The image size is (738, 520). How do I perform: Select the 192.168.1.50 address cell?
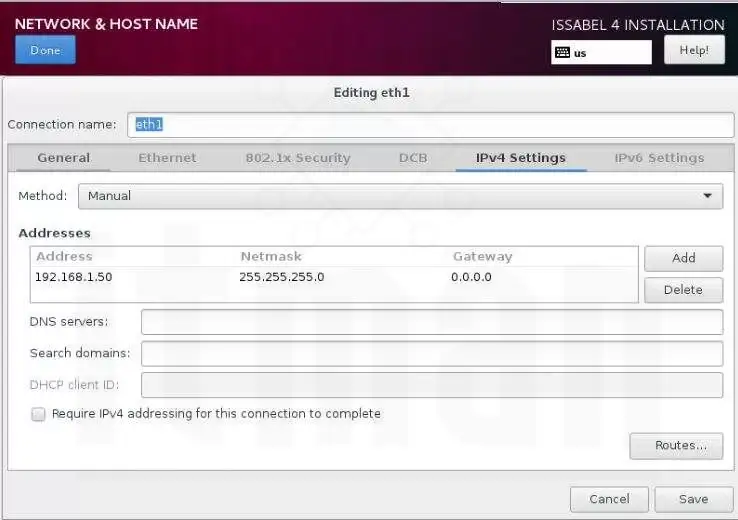pyautogui.click(x=74, y=277)
